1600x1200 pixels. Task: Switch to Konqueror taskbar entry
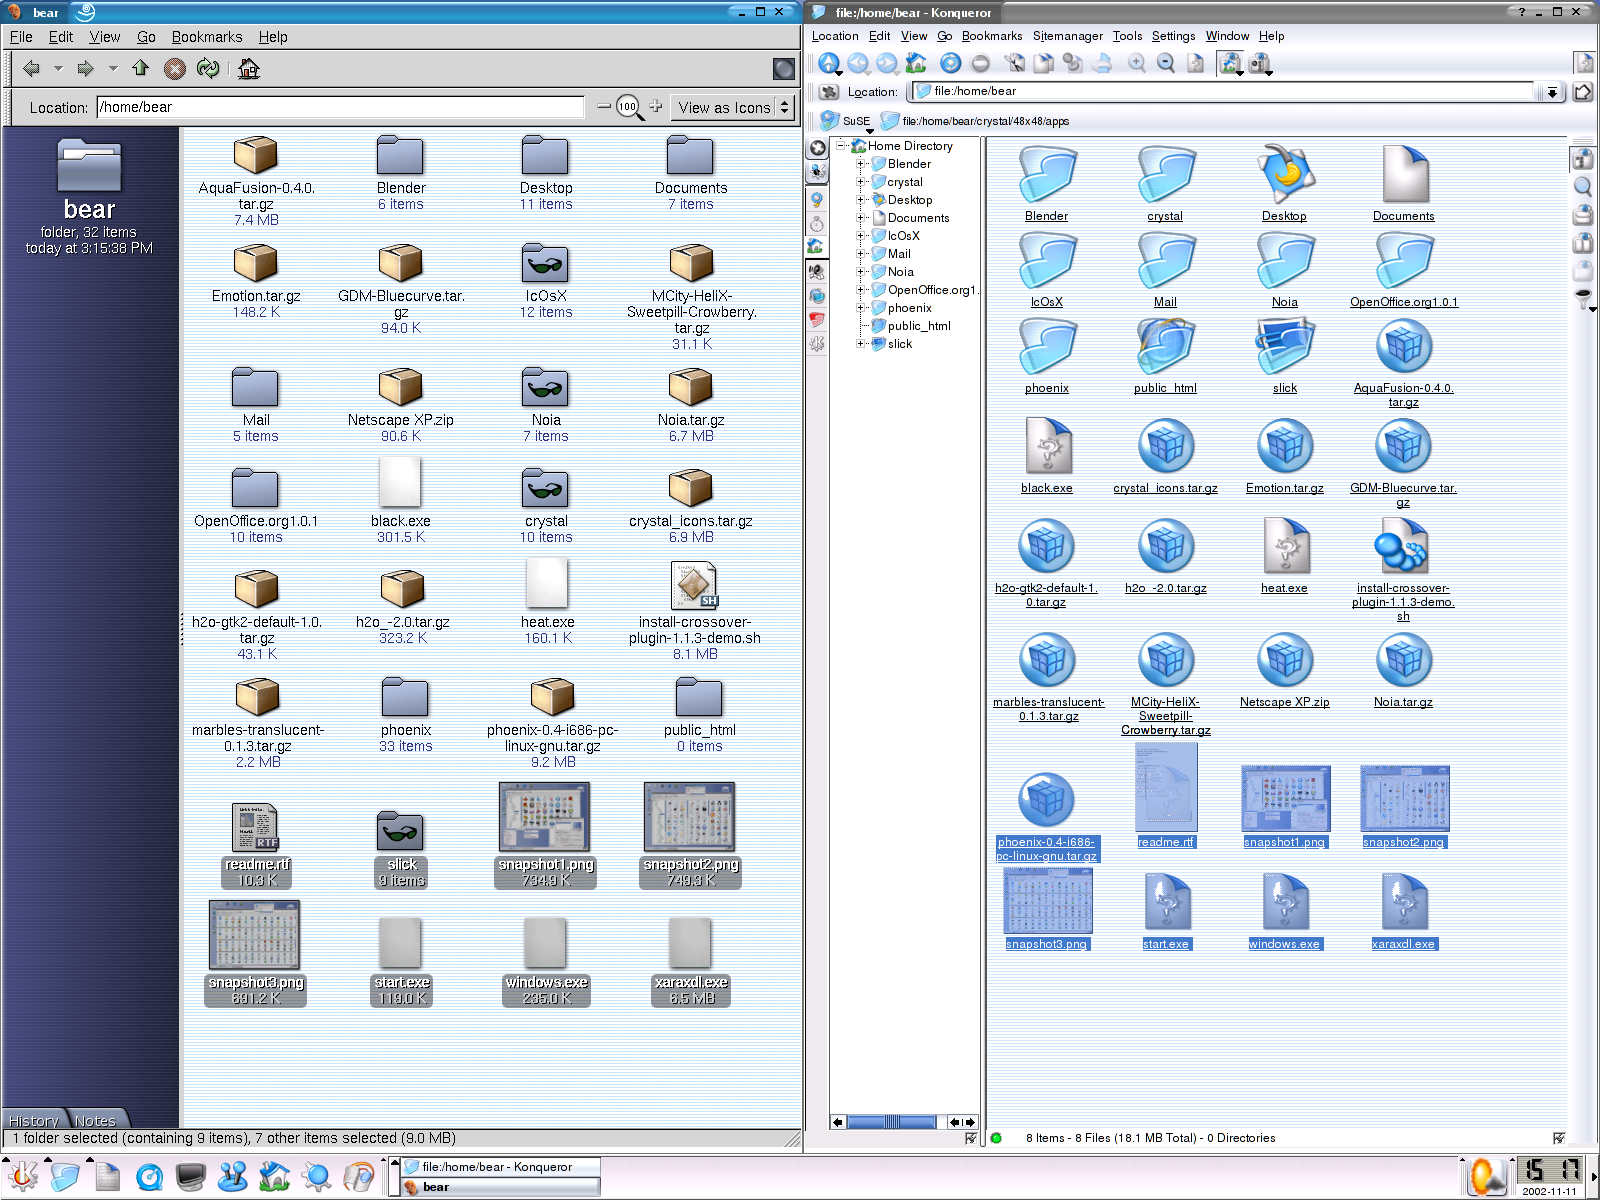(501, 1167)
